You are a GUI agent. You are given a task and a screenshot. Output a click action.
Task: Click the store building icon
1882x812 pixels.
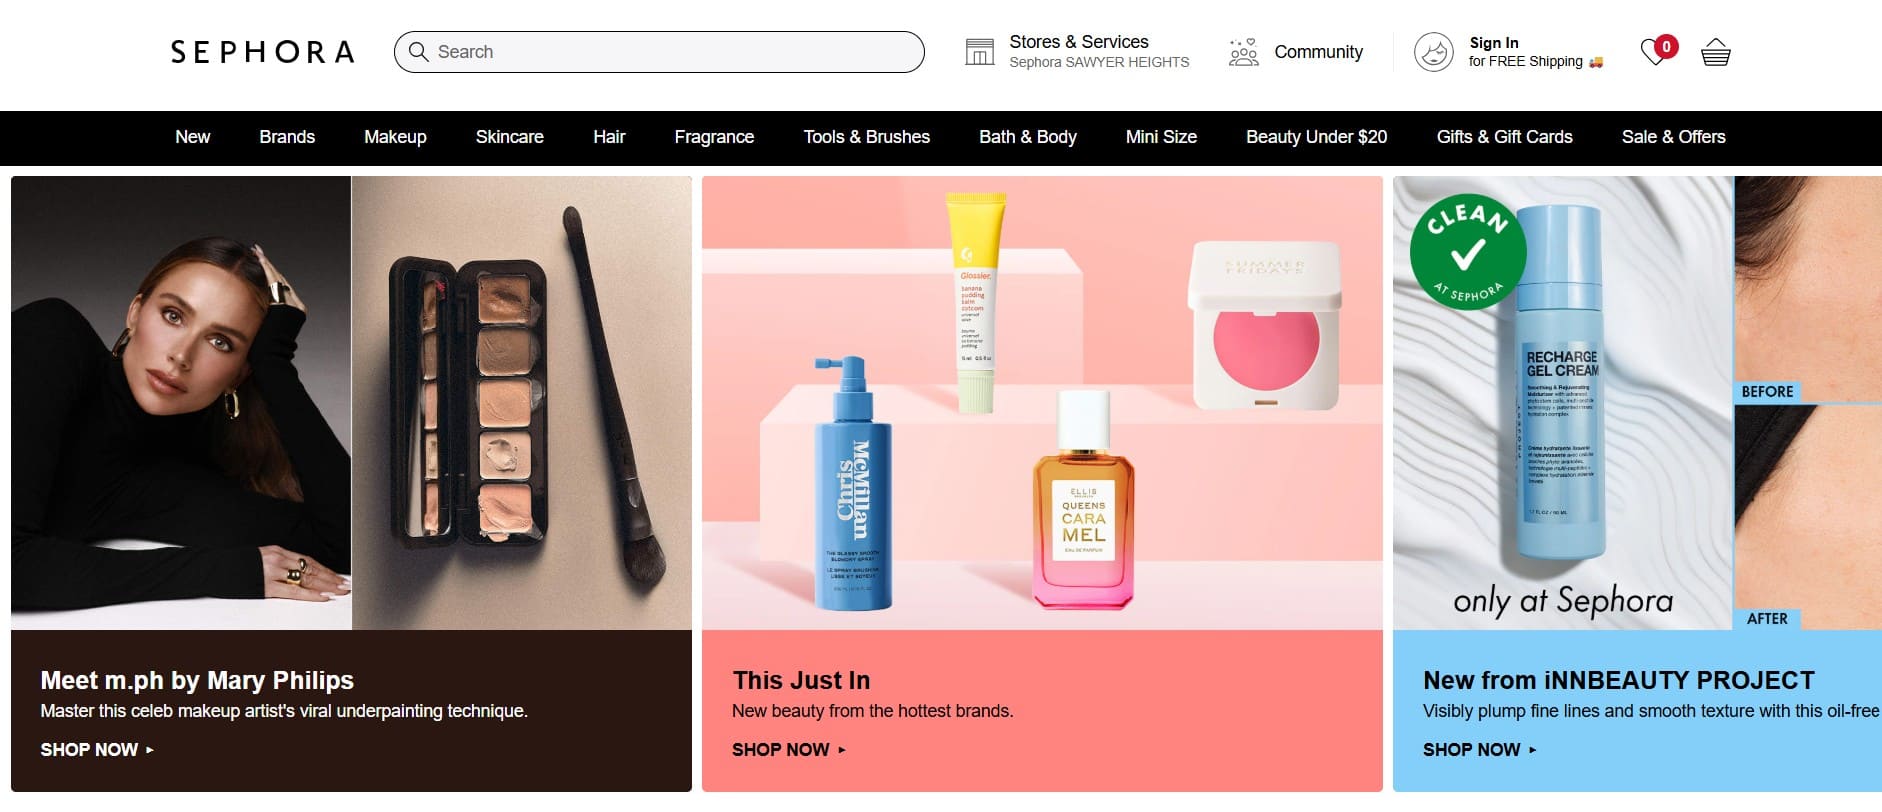tap(979, 52)
